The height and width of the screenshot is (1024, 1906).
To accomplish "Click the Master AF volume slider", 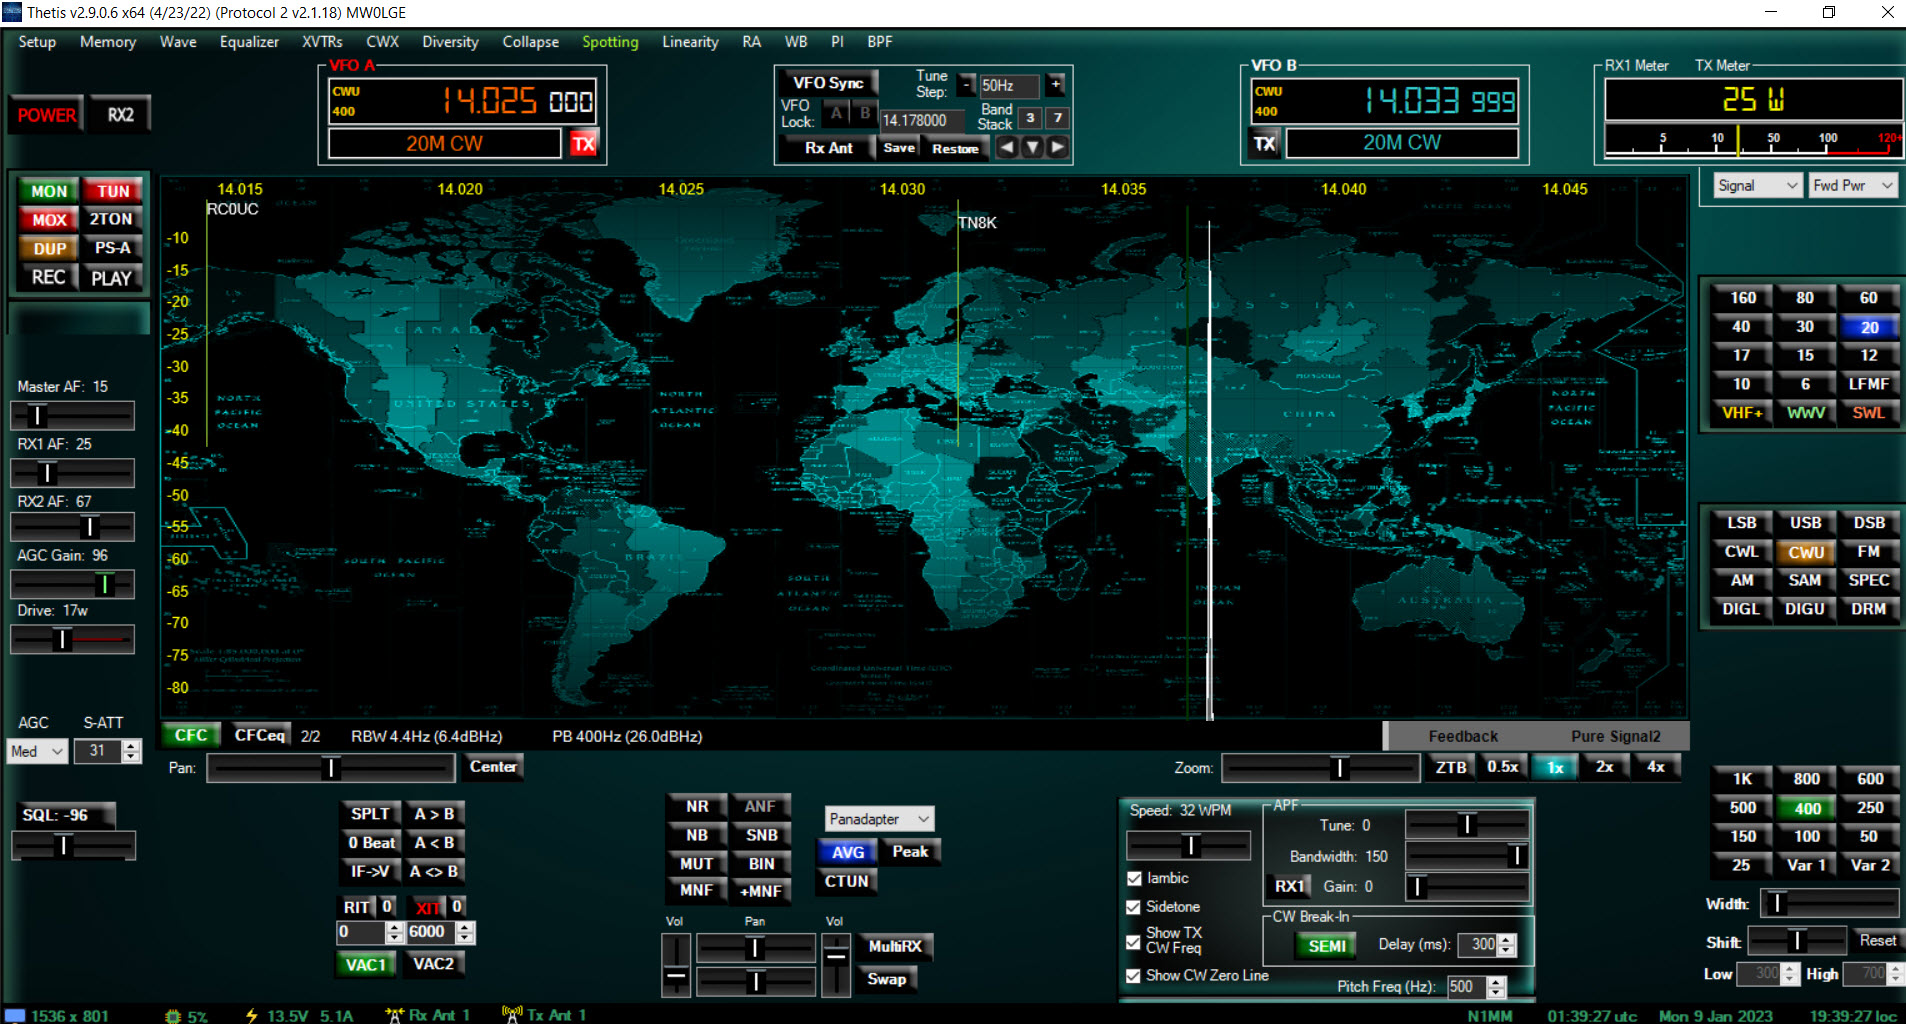I will click(x=72, y=415).
